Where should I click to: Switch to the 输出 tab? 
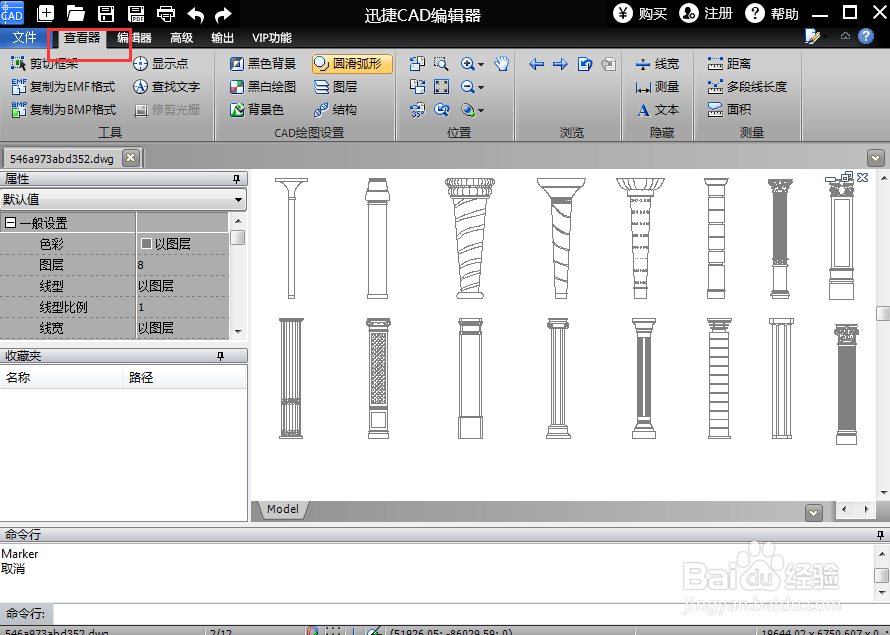222,38
